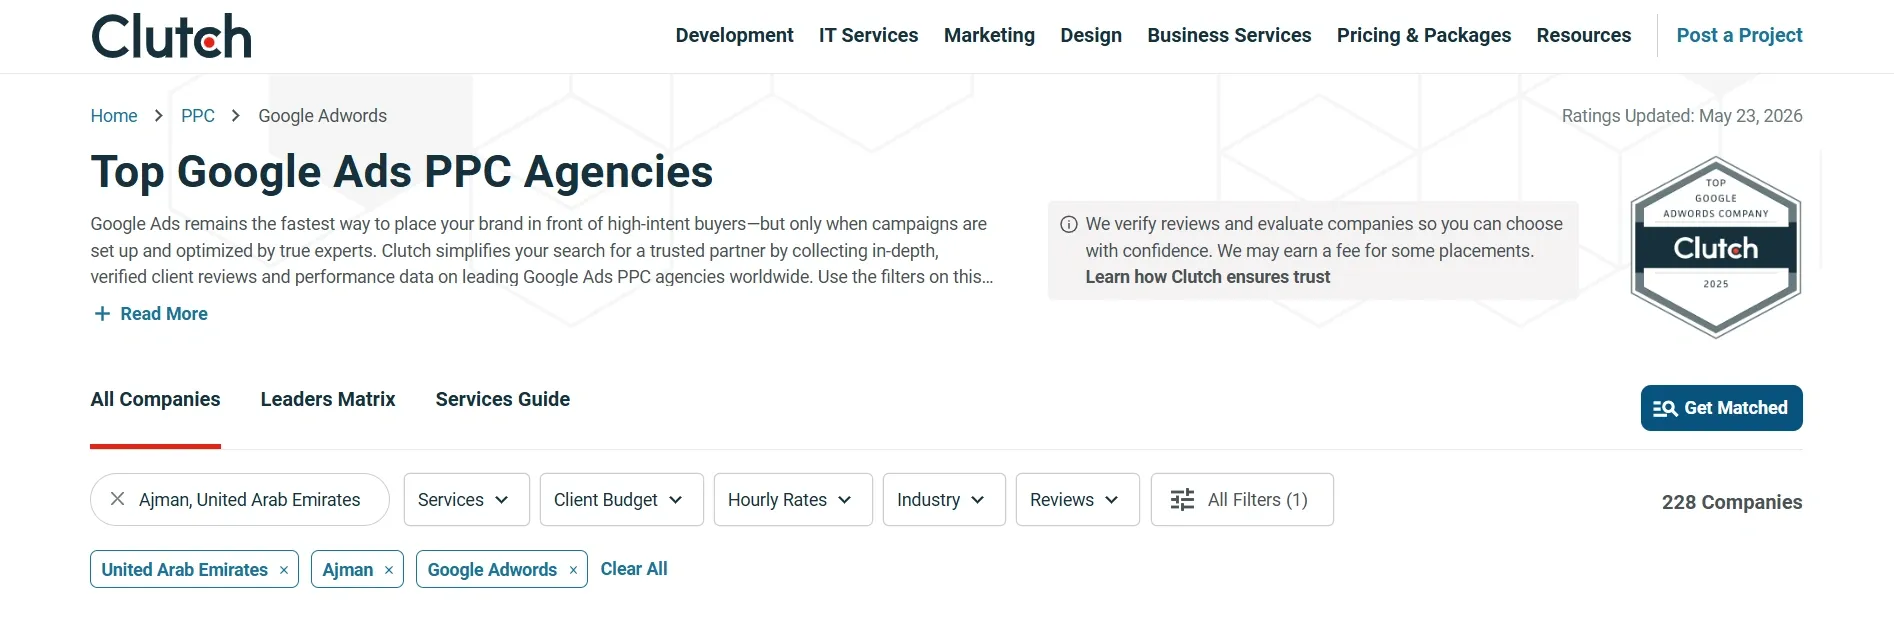Click the Google Adwords breadcrumb text
Viewport: 1894px width, 630px height.
(x=322, y=116)
